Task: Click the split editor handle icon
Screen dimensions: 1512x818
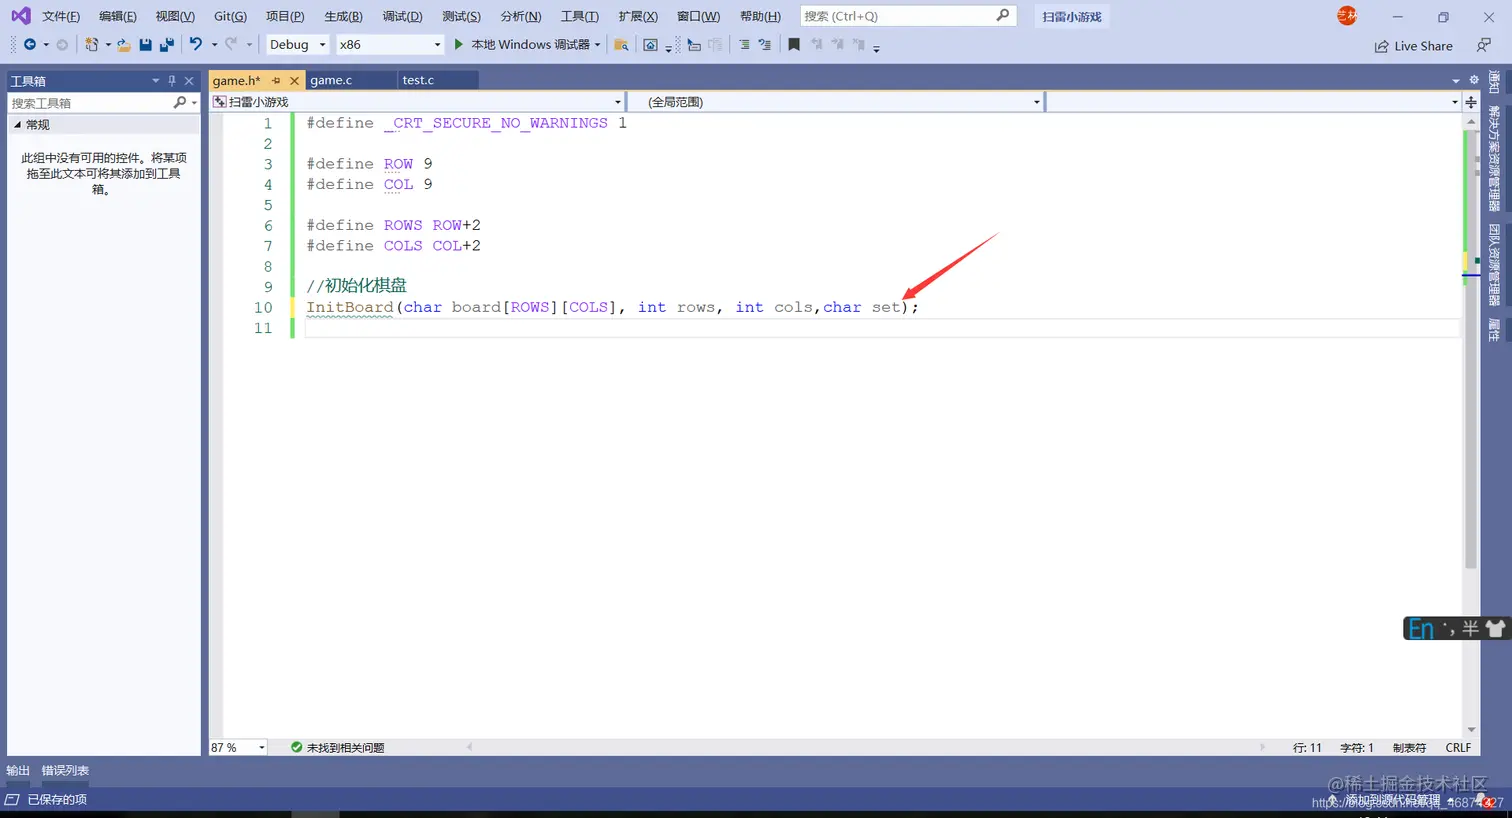Action: click(1471, 102)
